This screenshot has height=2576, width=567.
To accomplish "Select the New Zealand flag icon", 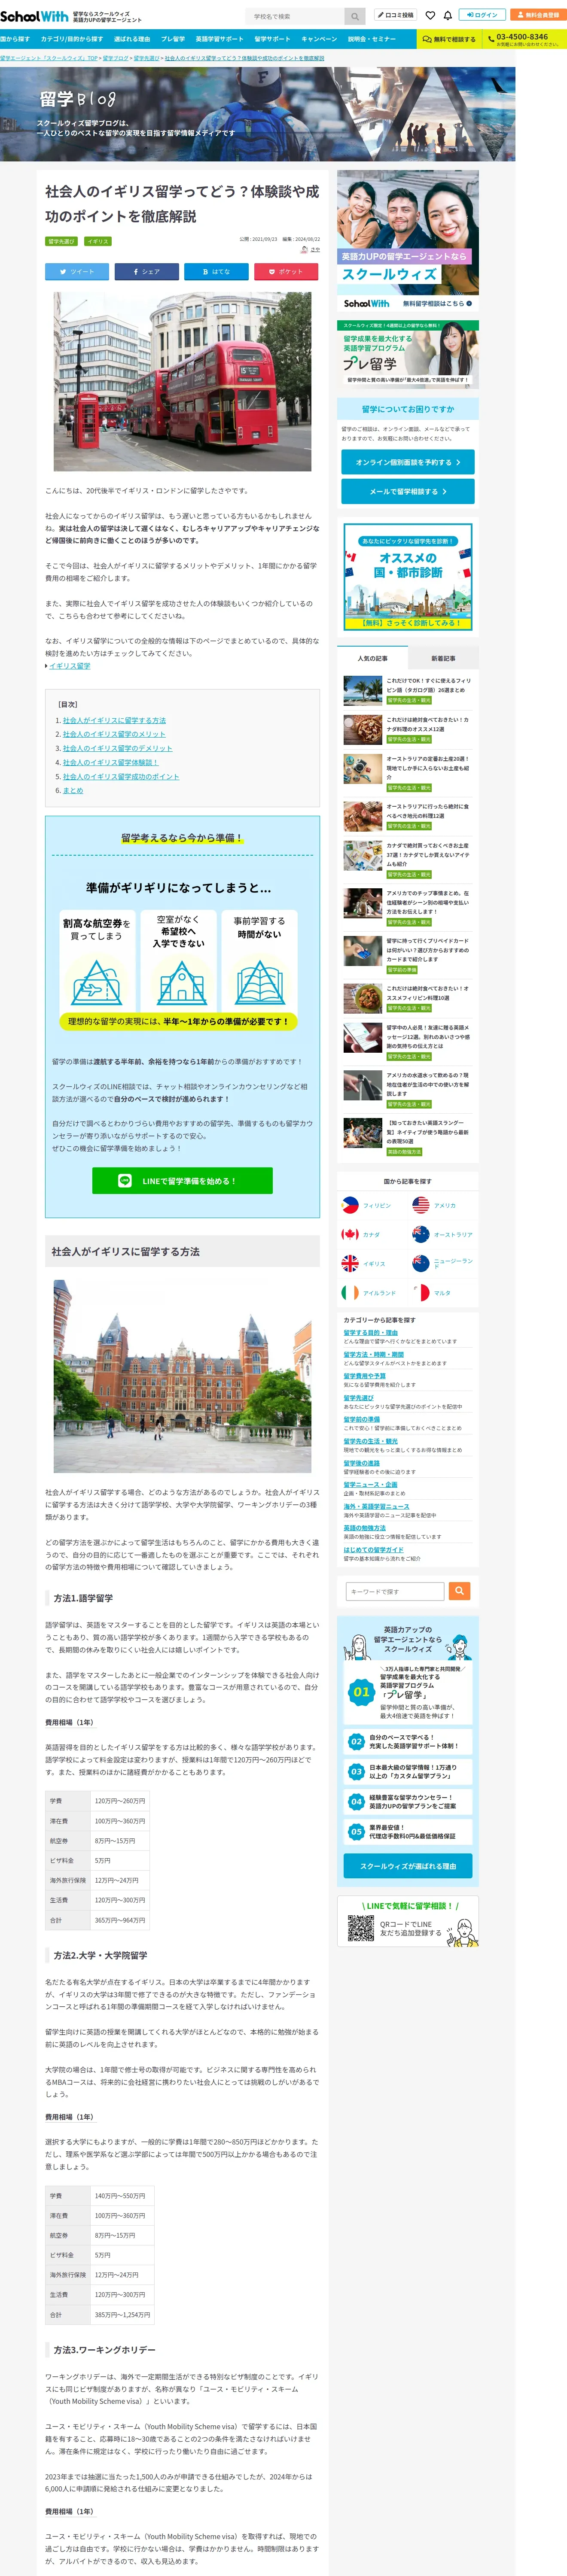I will pyautogui.click(x=421, y=1264).
